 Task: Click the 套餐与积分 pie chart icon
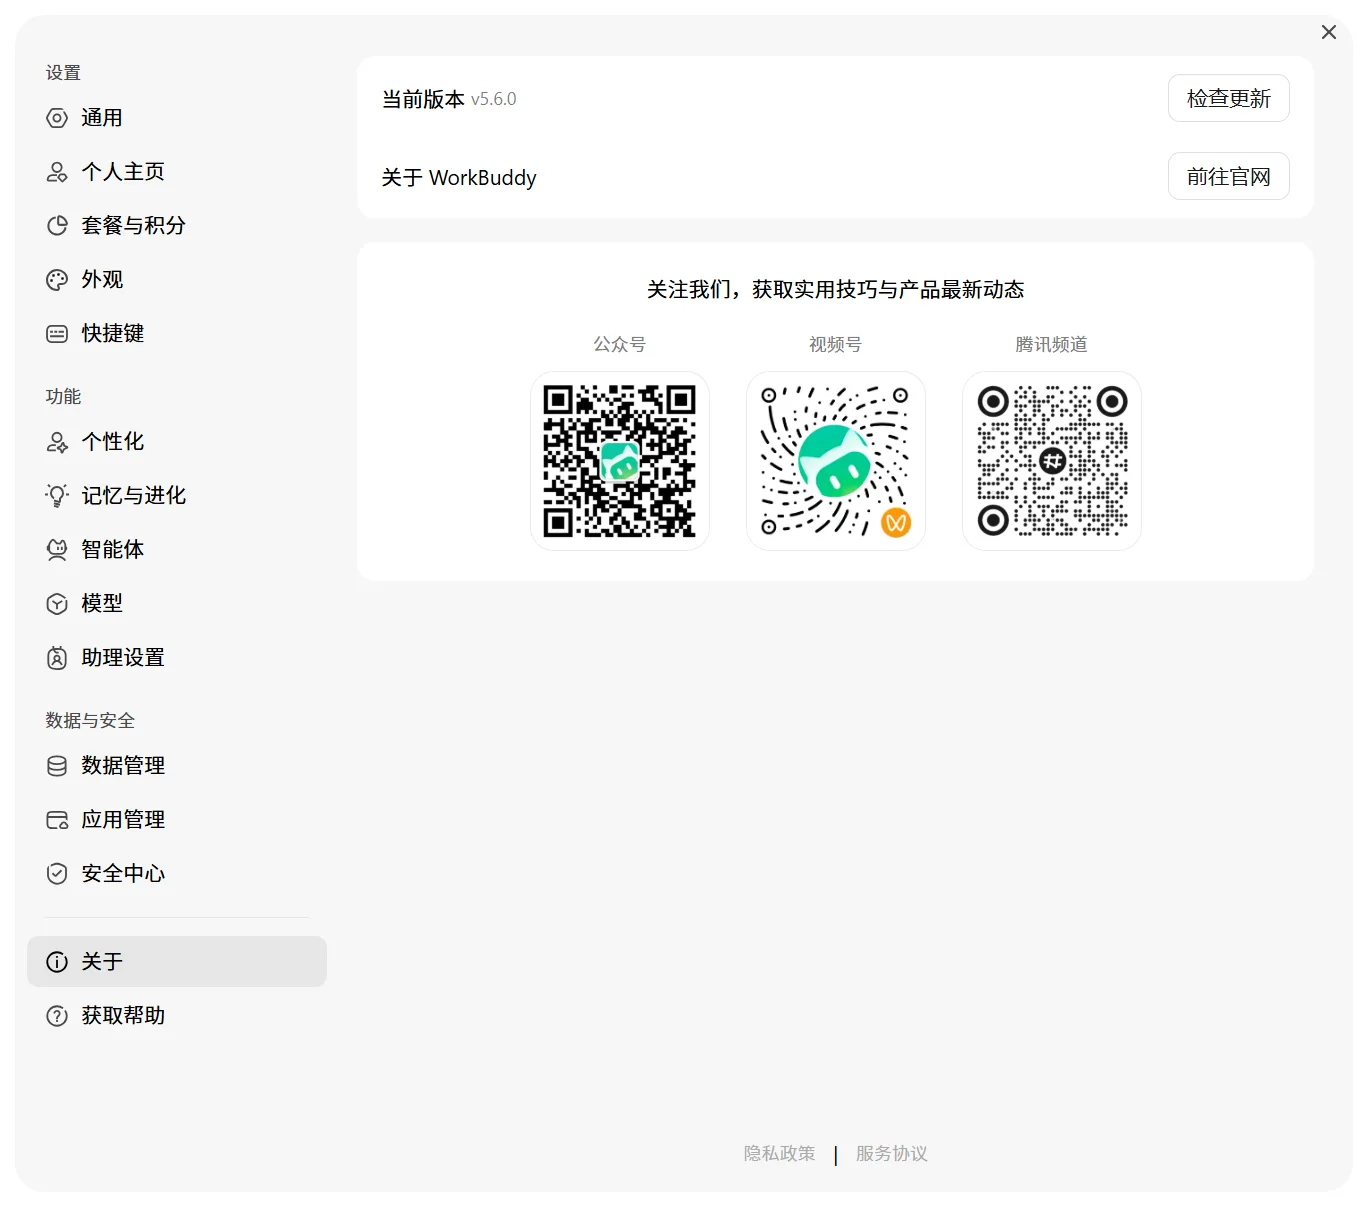57,226
